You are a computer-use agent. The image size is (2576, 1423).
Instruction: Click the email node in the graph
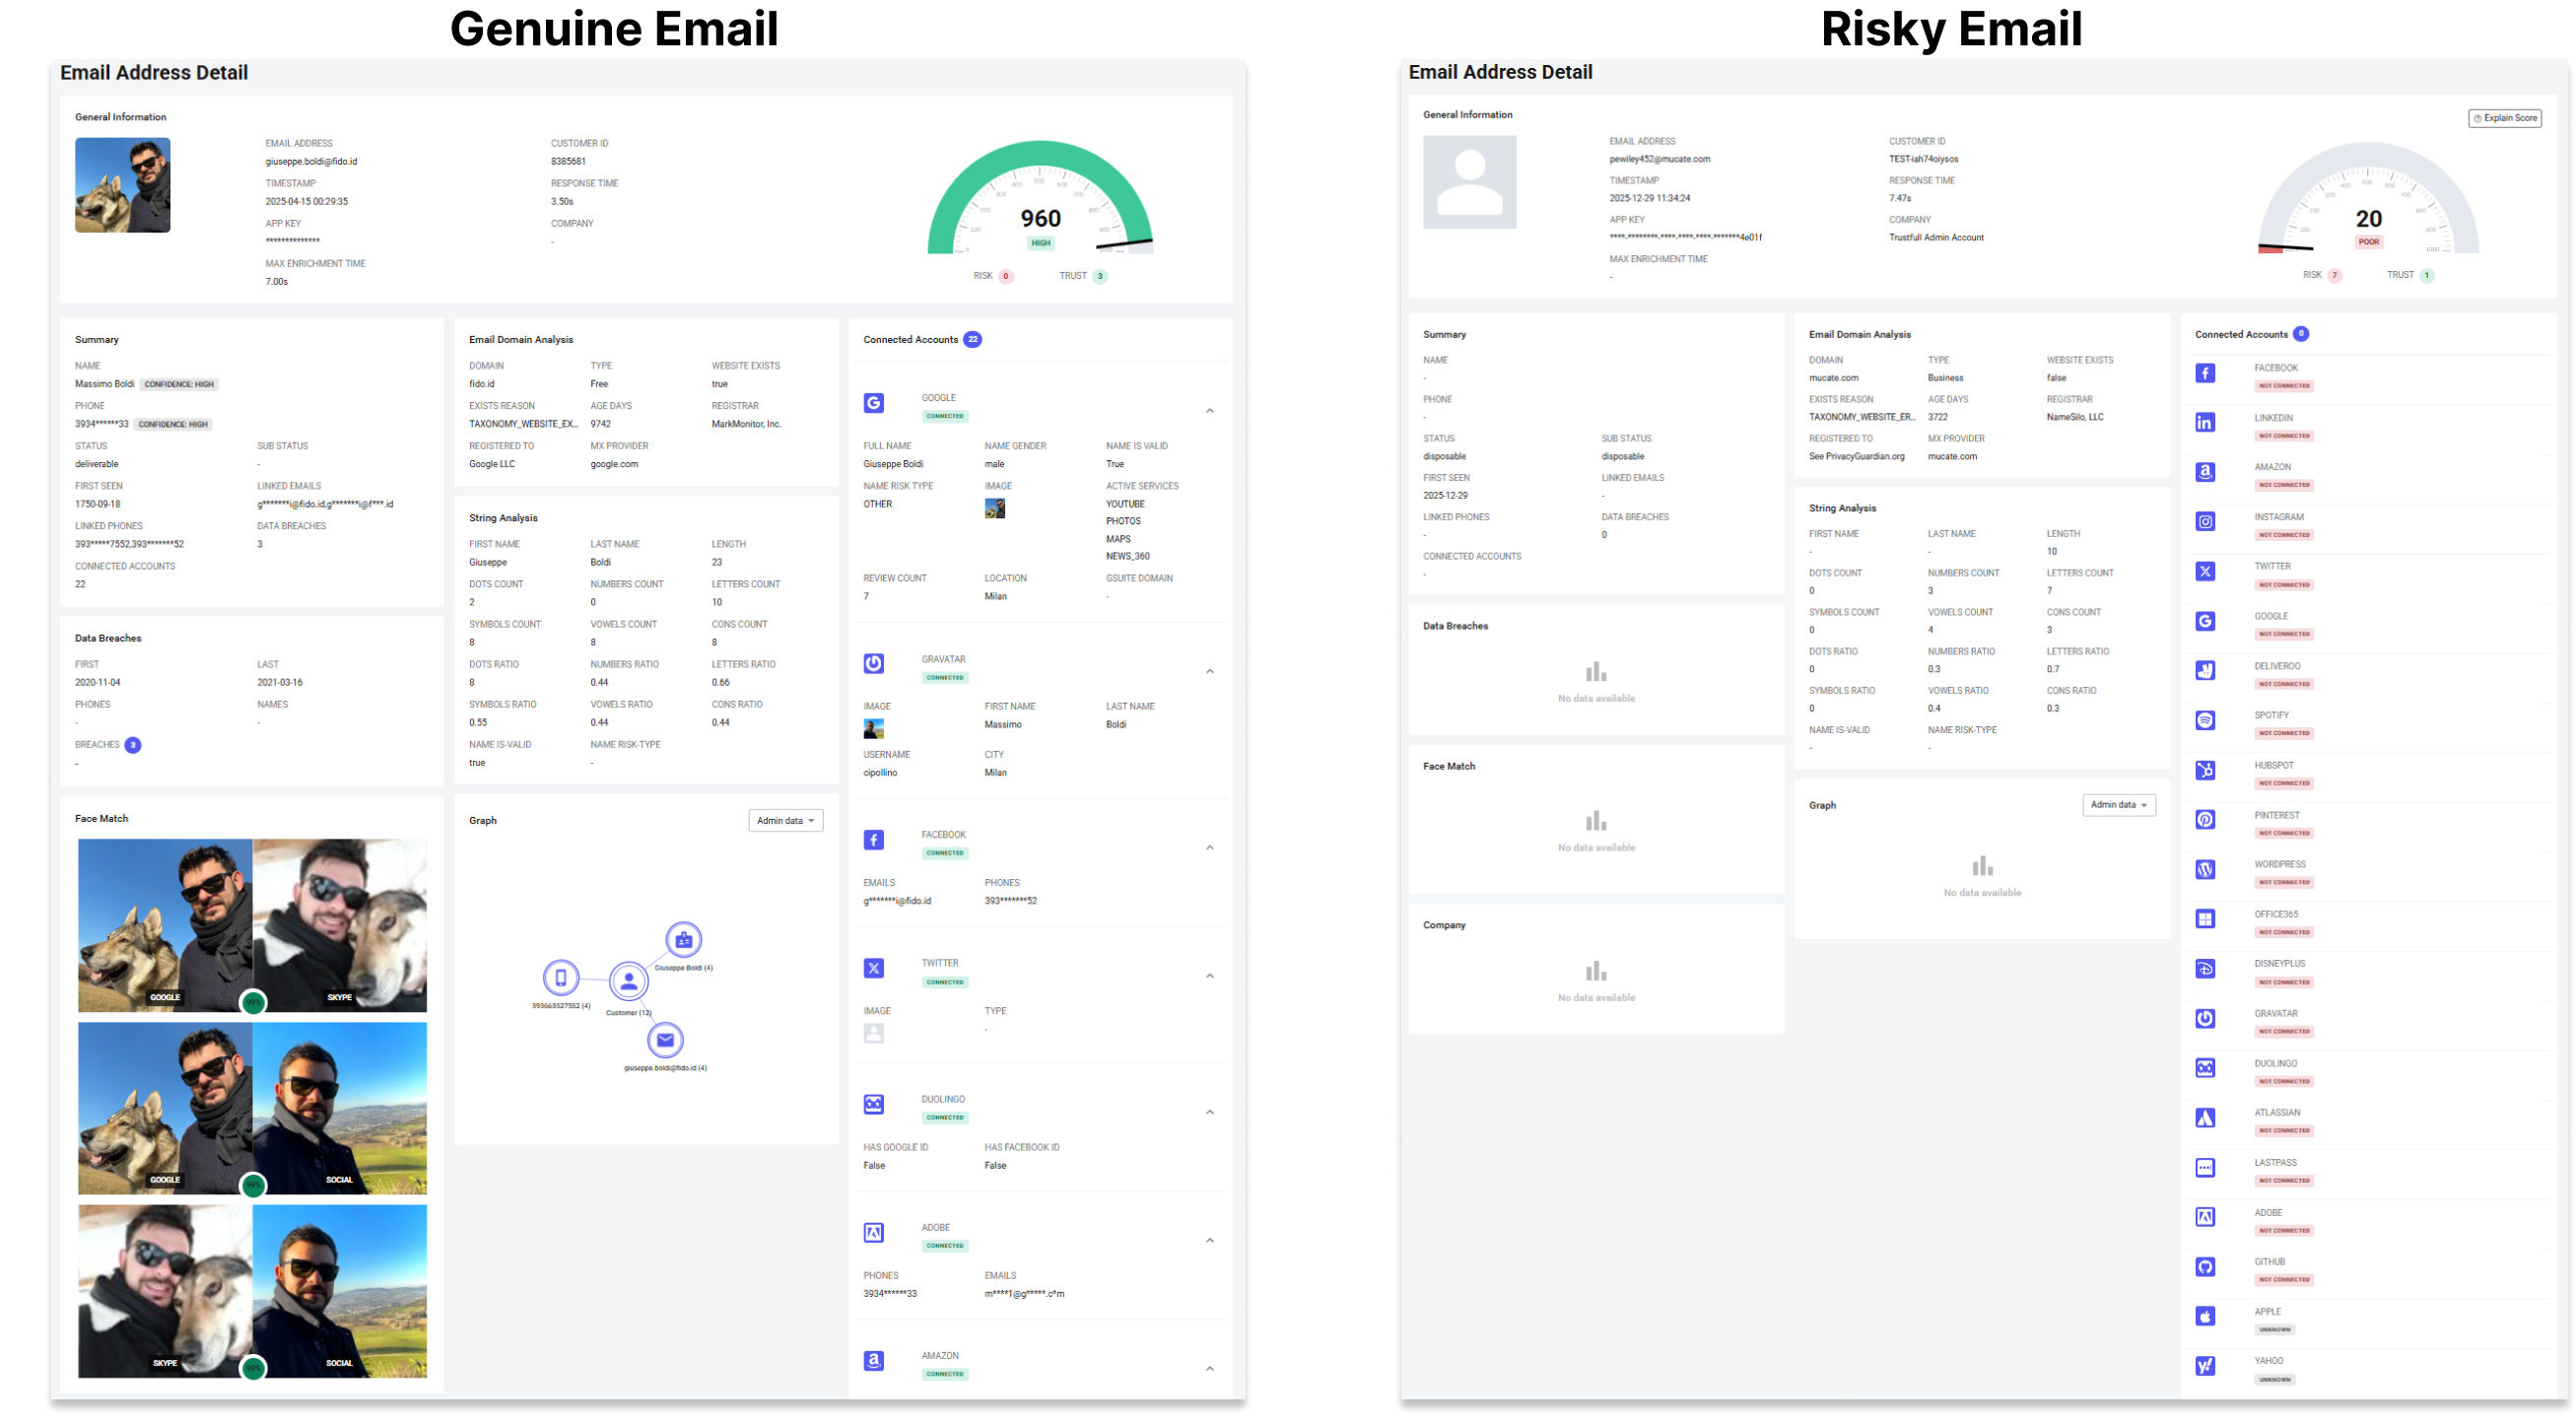tap(665, 1040)
